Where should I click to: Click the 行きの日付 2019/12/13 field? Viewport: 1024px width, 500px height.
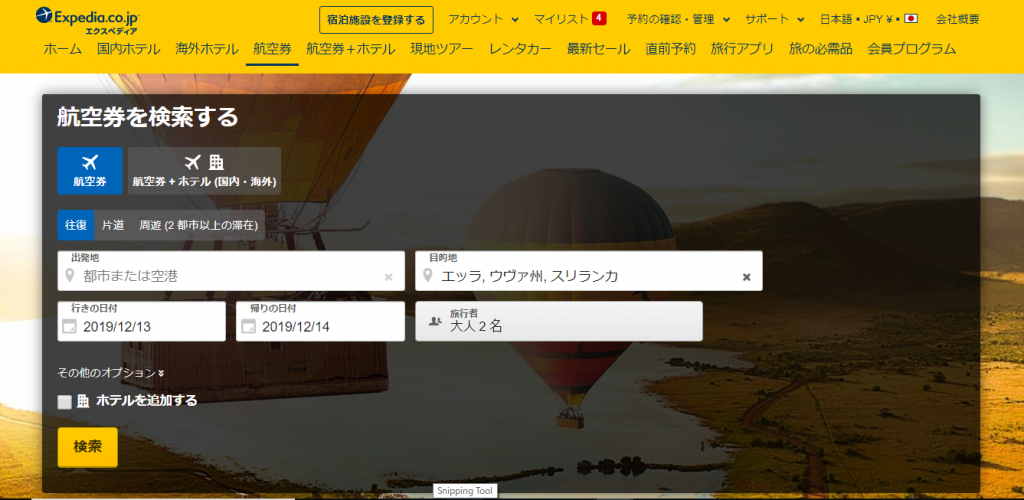click(x=141, y=321)
